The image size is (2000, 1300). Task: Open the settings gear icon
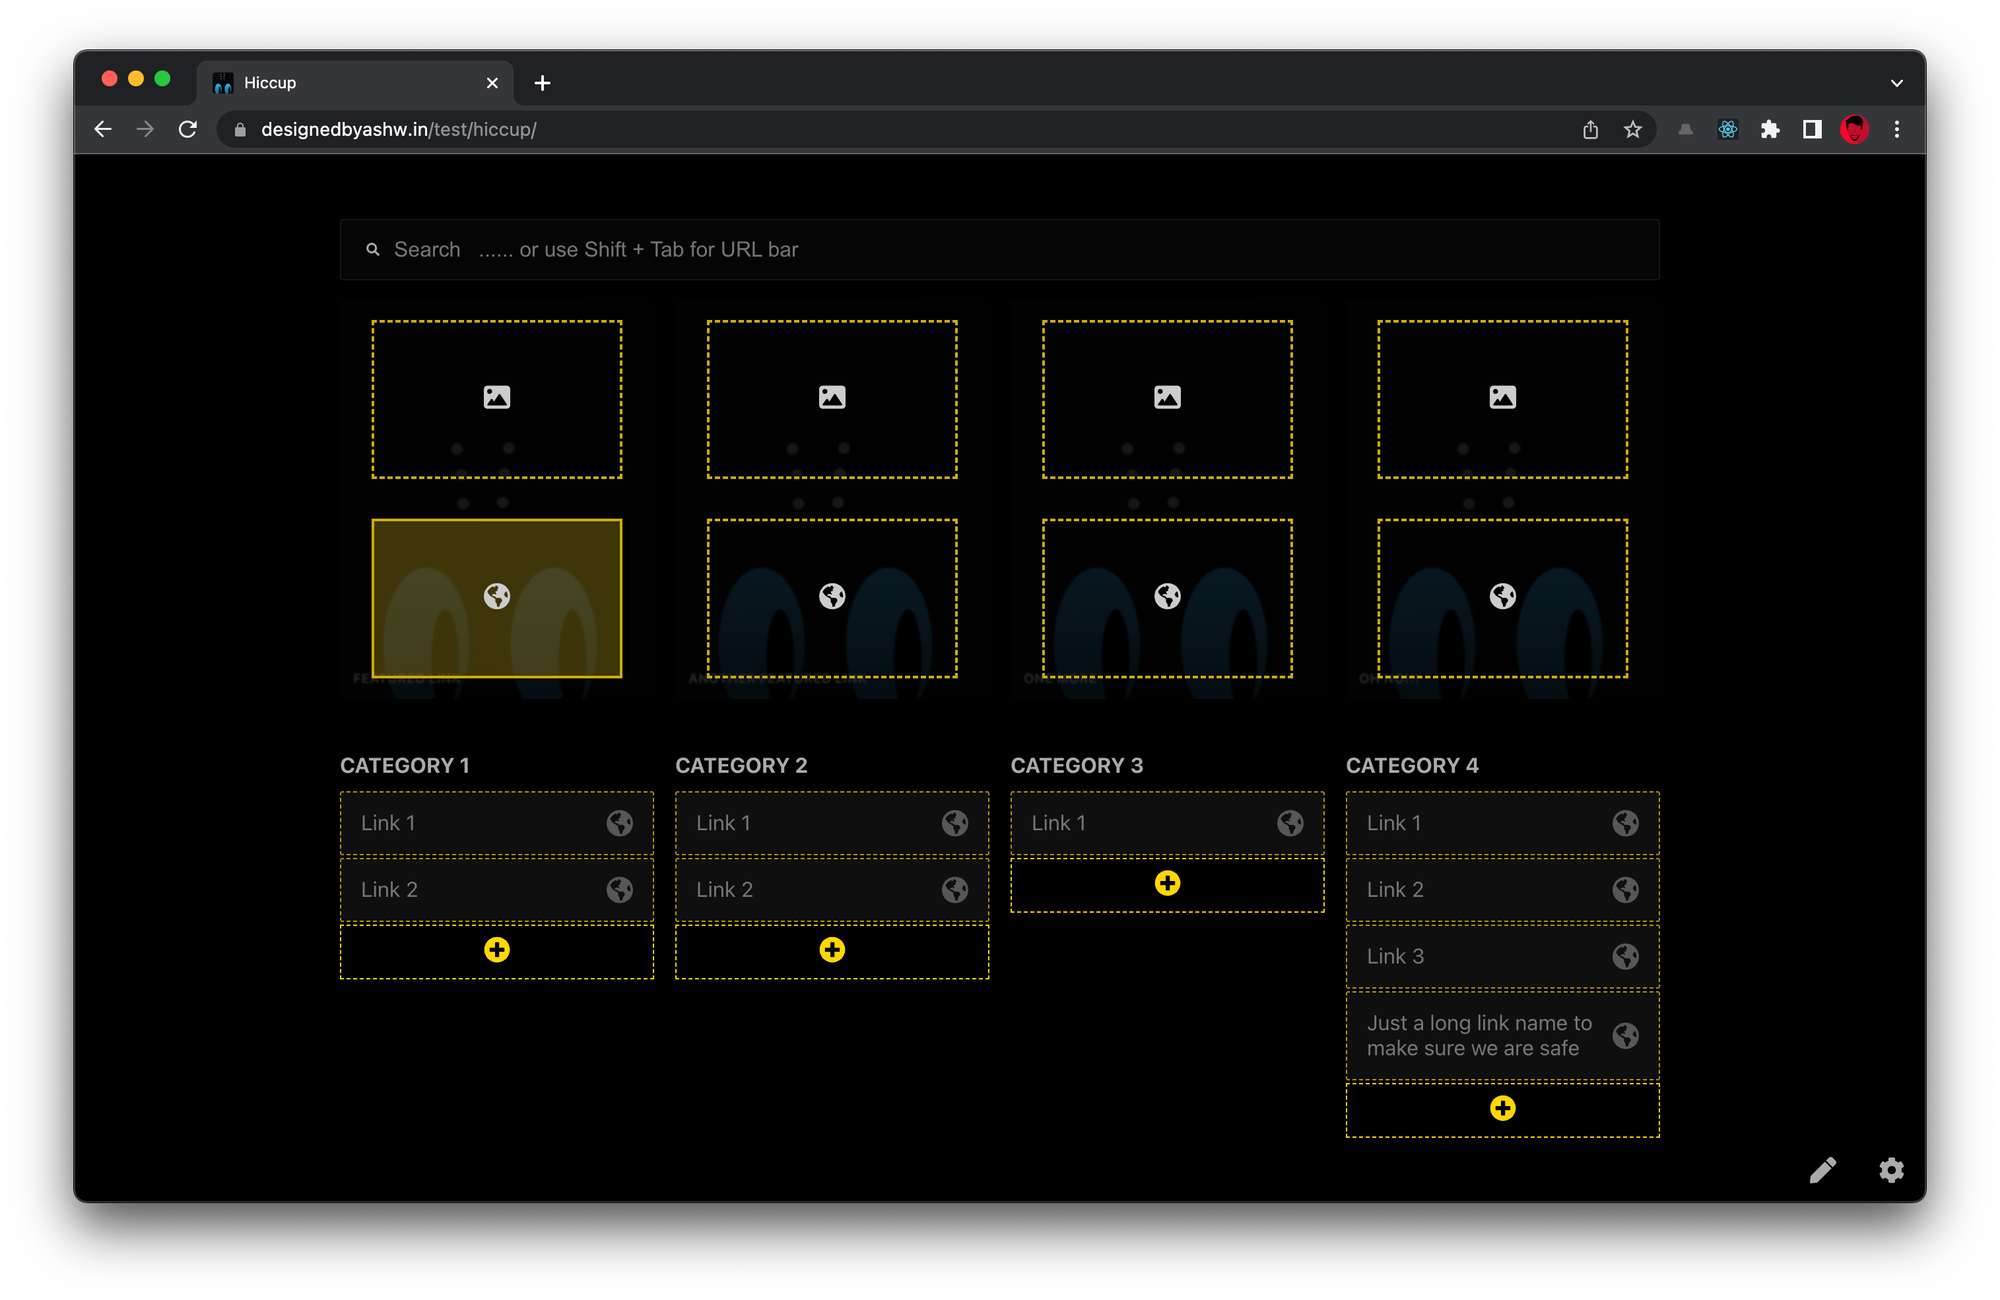click(x=1891, y=1170)
